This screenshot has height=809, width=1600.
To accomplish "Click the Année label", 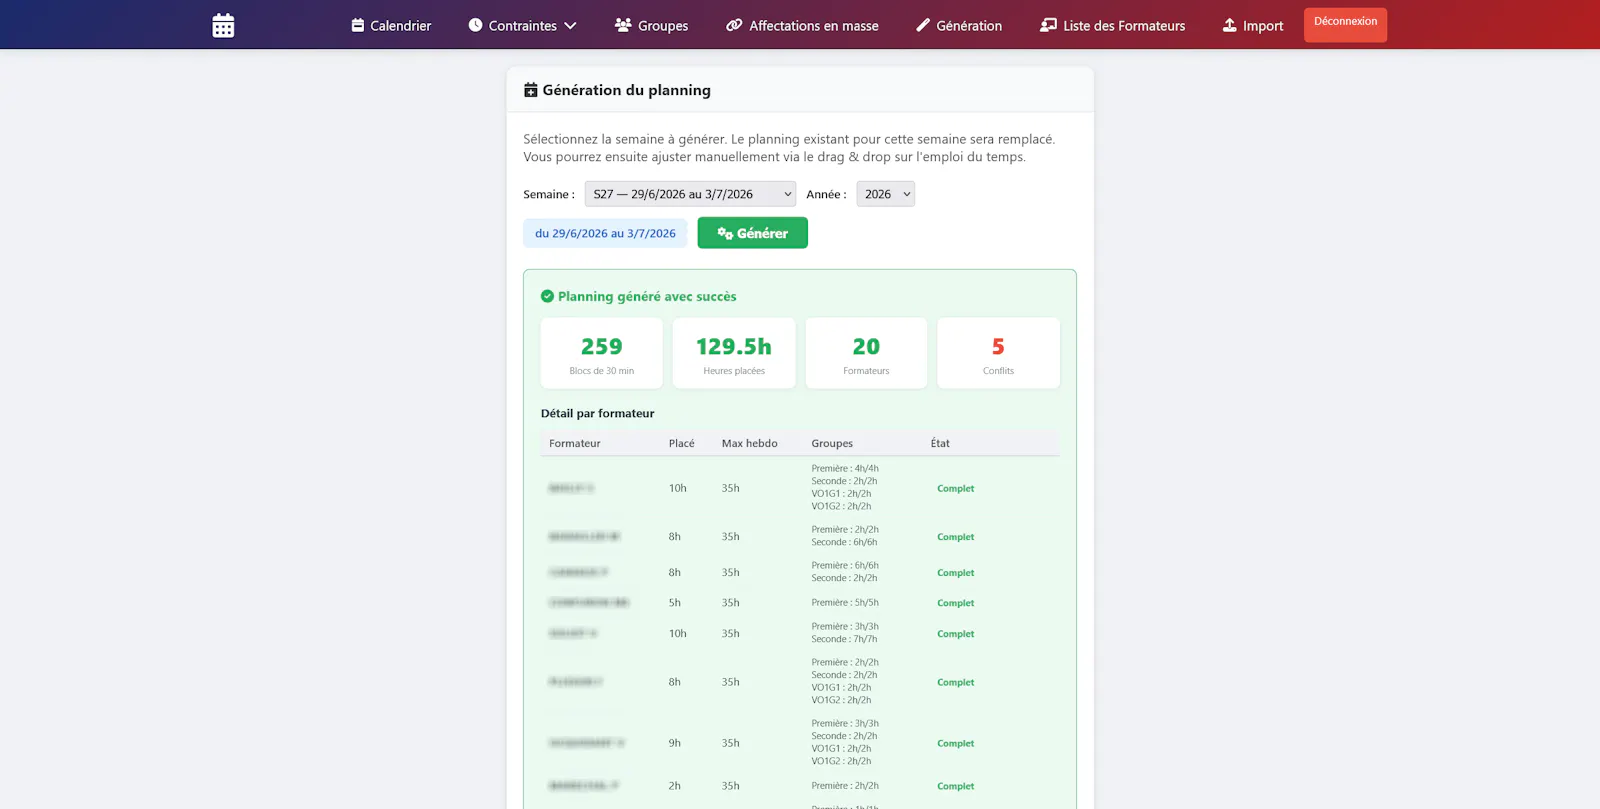I will pyautogui.click(x=826, y=194).
